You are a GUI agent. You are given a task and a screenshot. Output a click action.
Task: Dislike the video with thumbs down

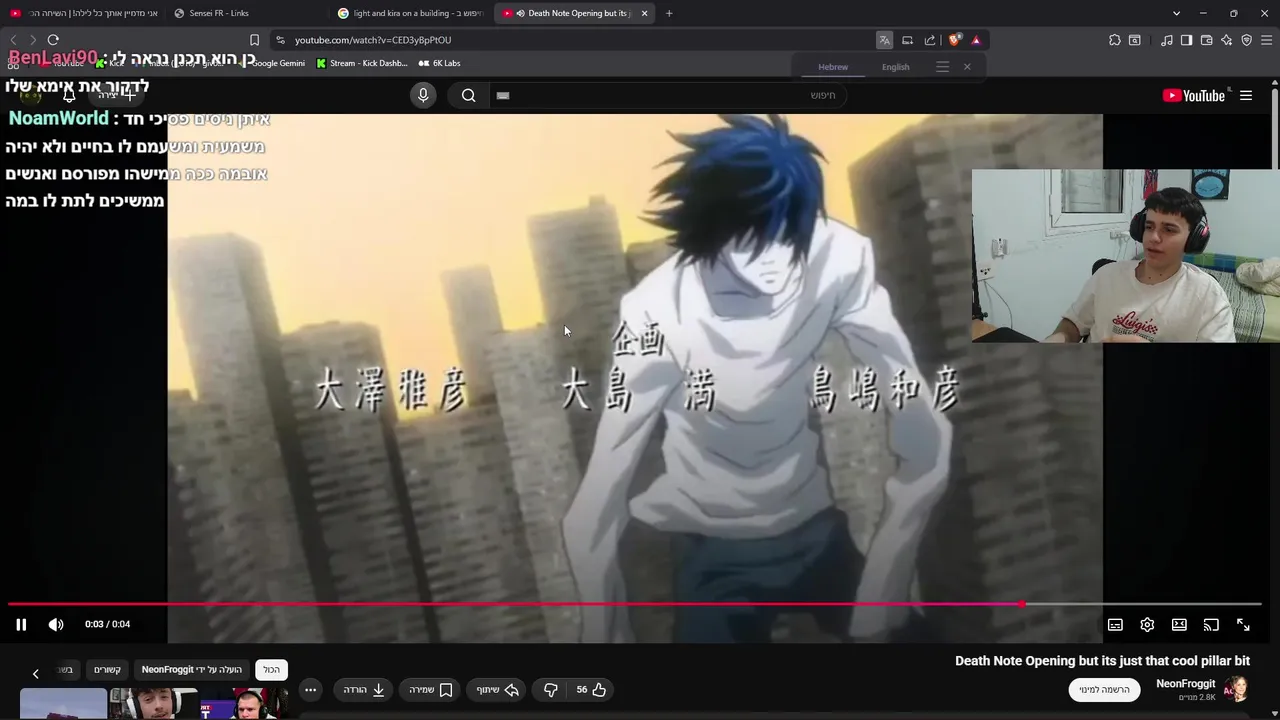(x=550, y=690)
